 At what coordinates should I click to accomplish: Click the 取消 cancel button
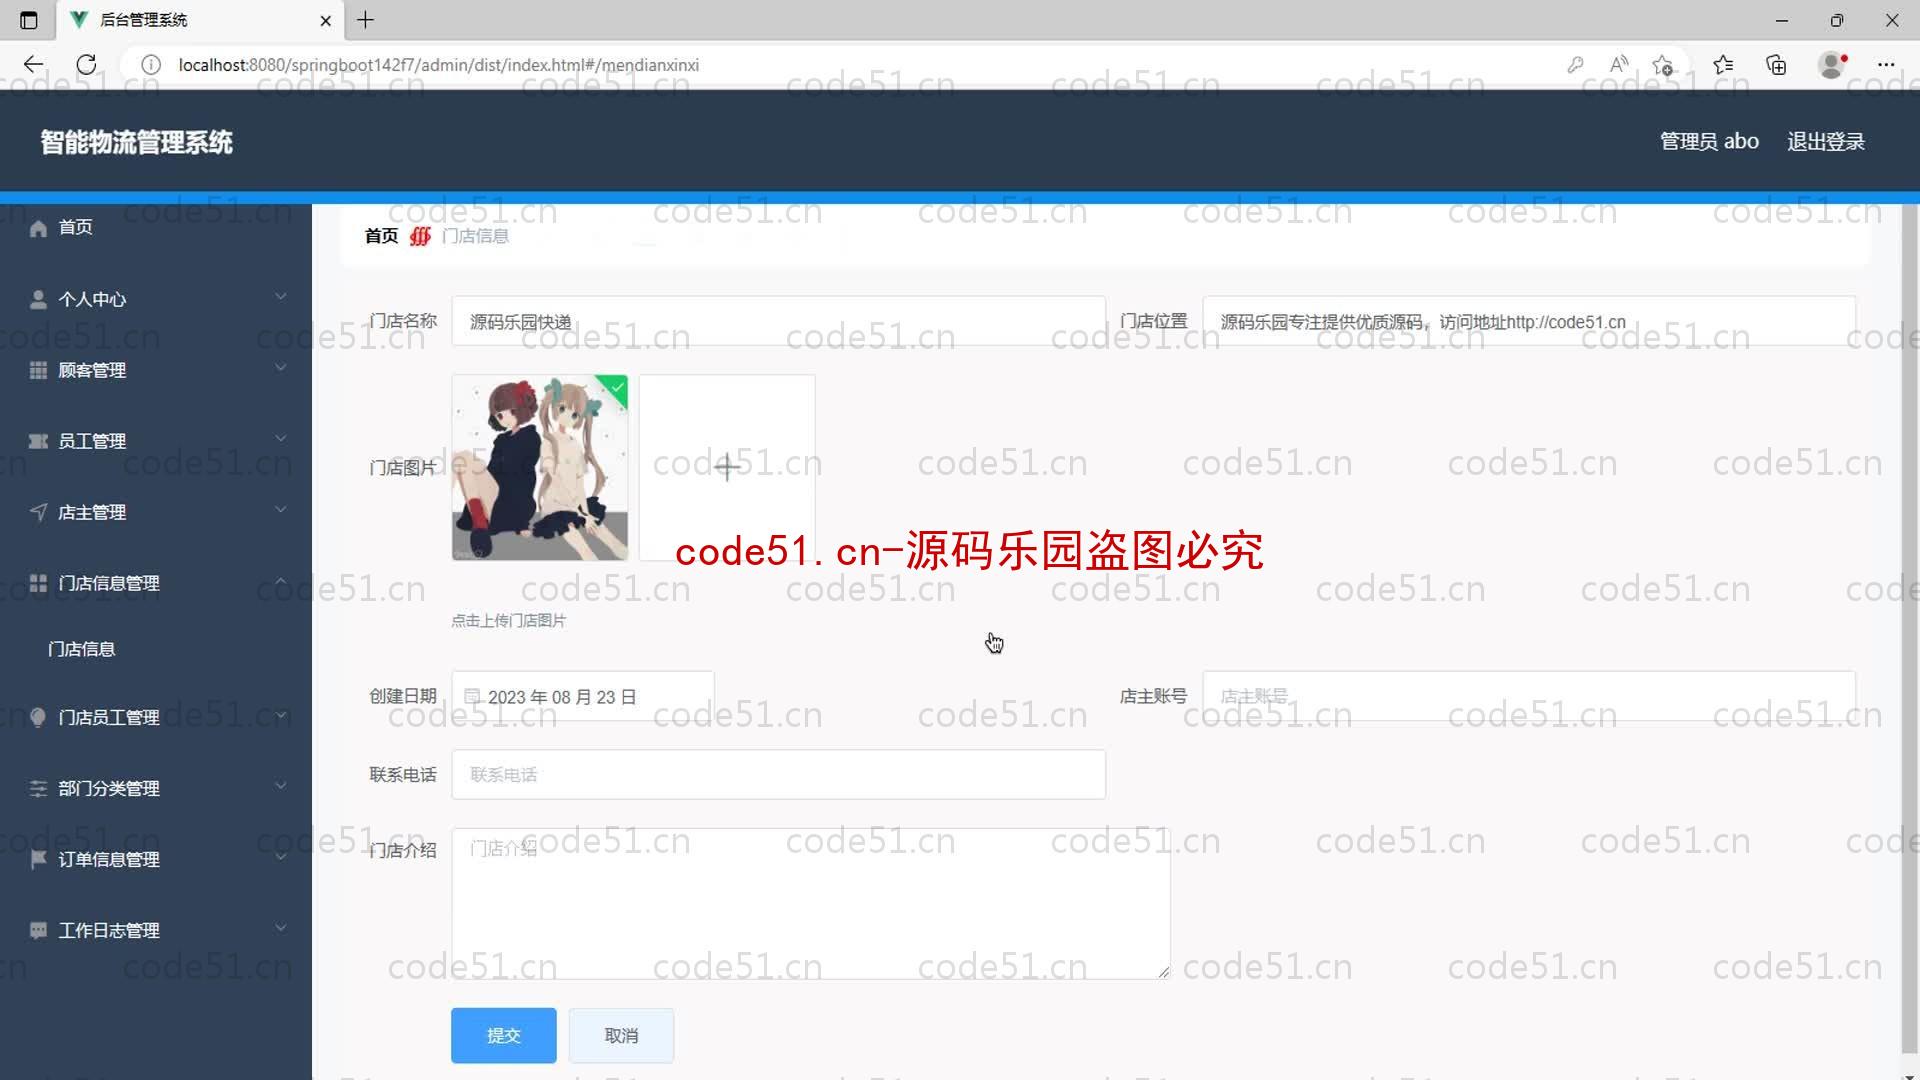(x=621, y=1035)
